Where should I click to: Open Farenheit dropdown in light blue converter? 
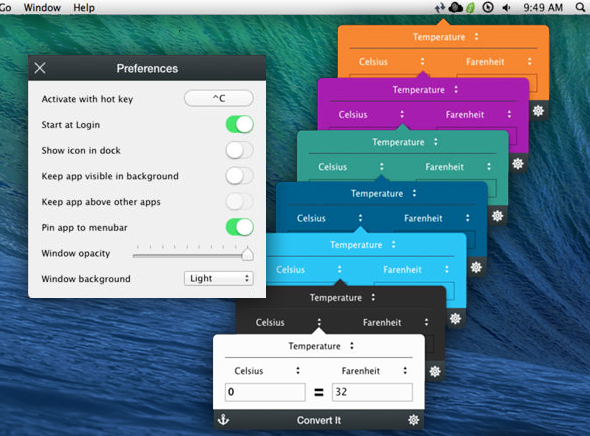pyautogui.click(x=416, y=269)
